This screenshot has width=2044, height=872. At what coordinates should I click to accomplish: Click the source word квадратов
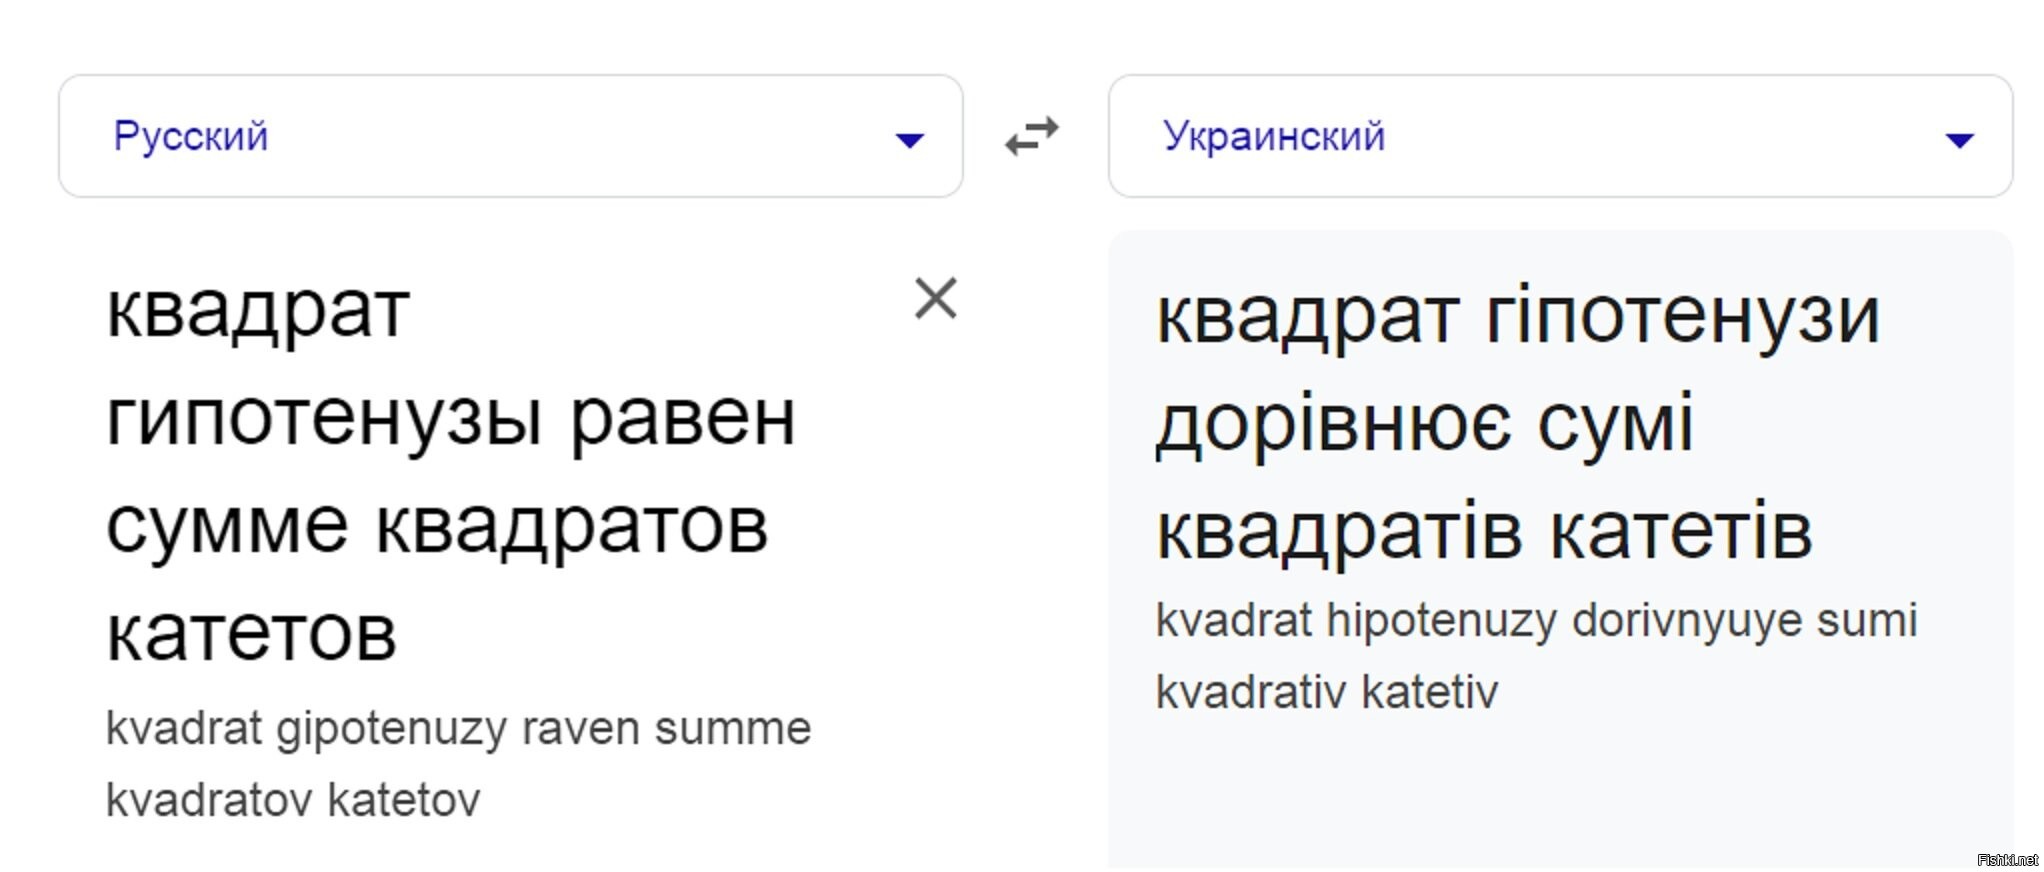click(x=571, y=527)
